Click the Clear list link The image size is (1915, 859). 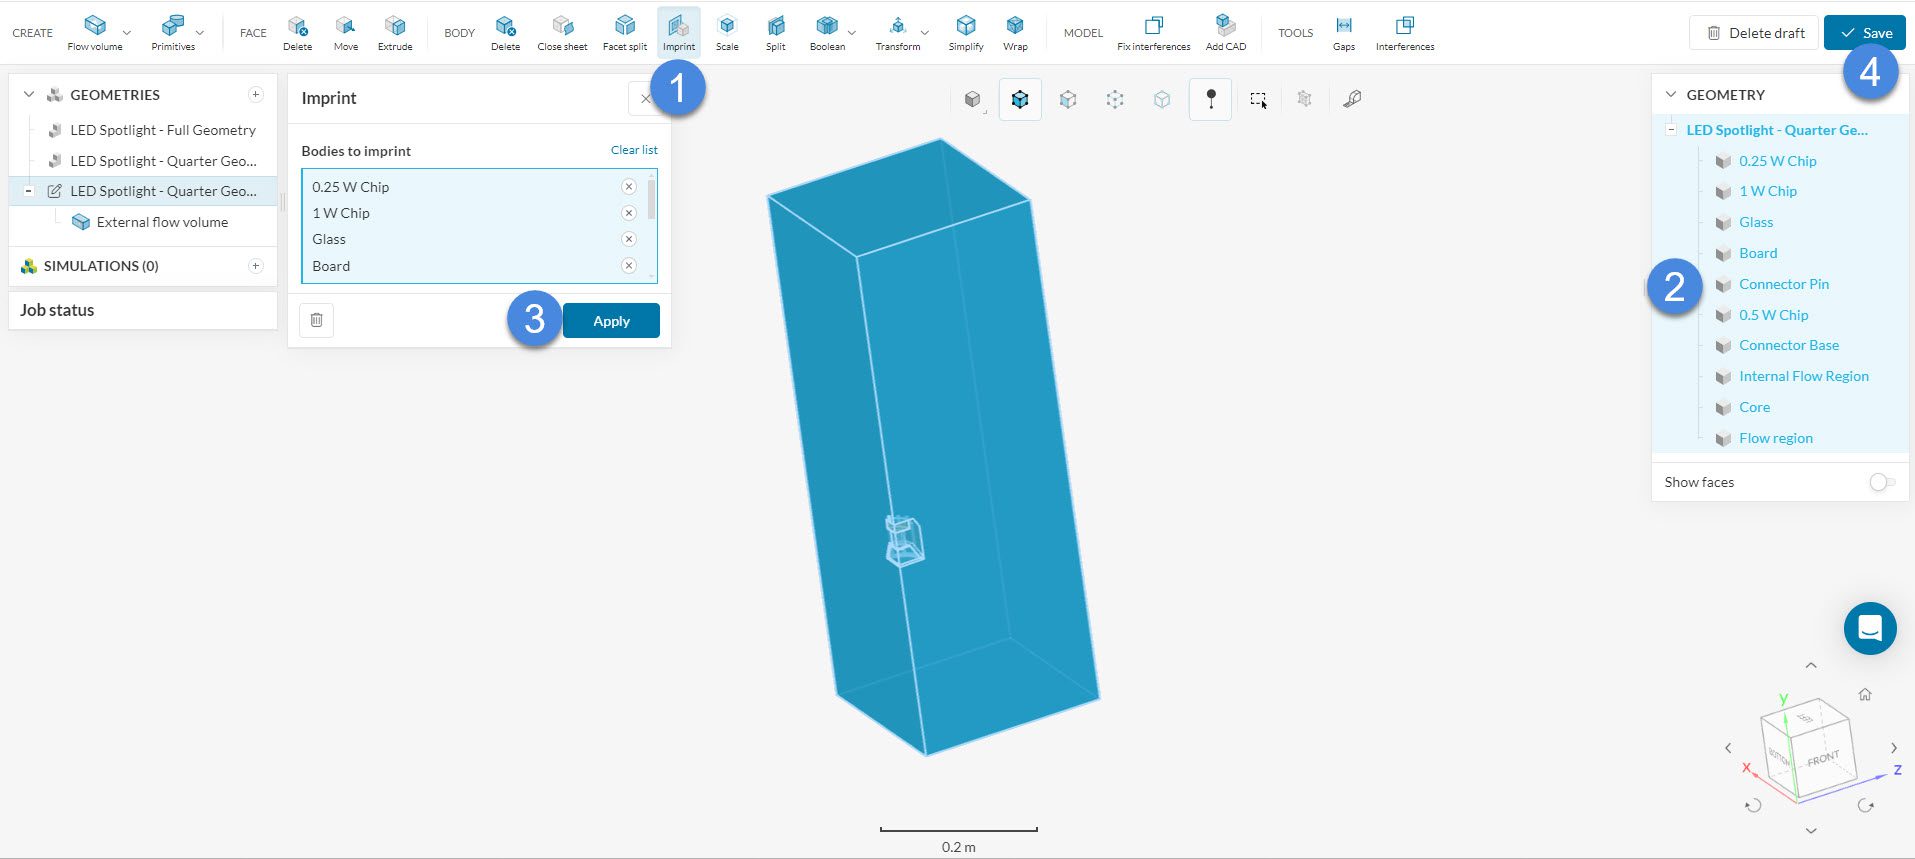click(634, 150)
